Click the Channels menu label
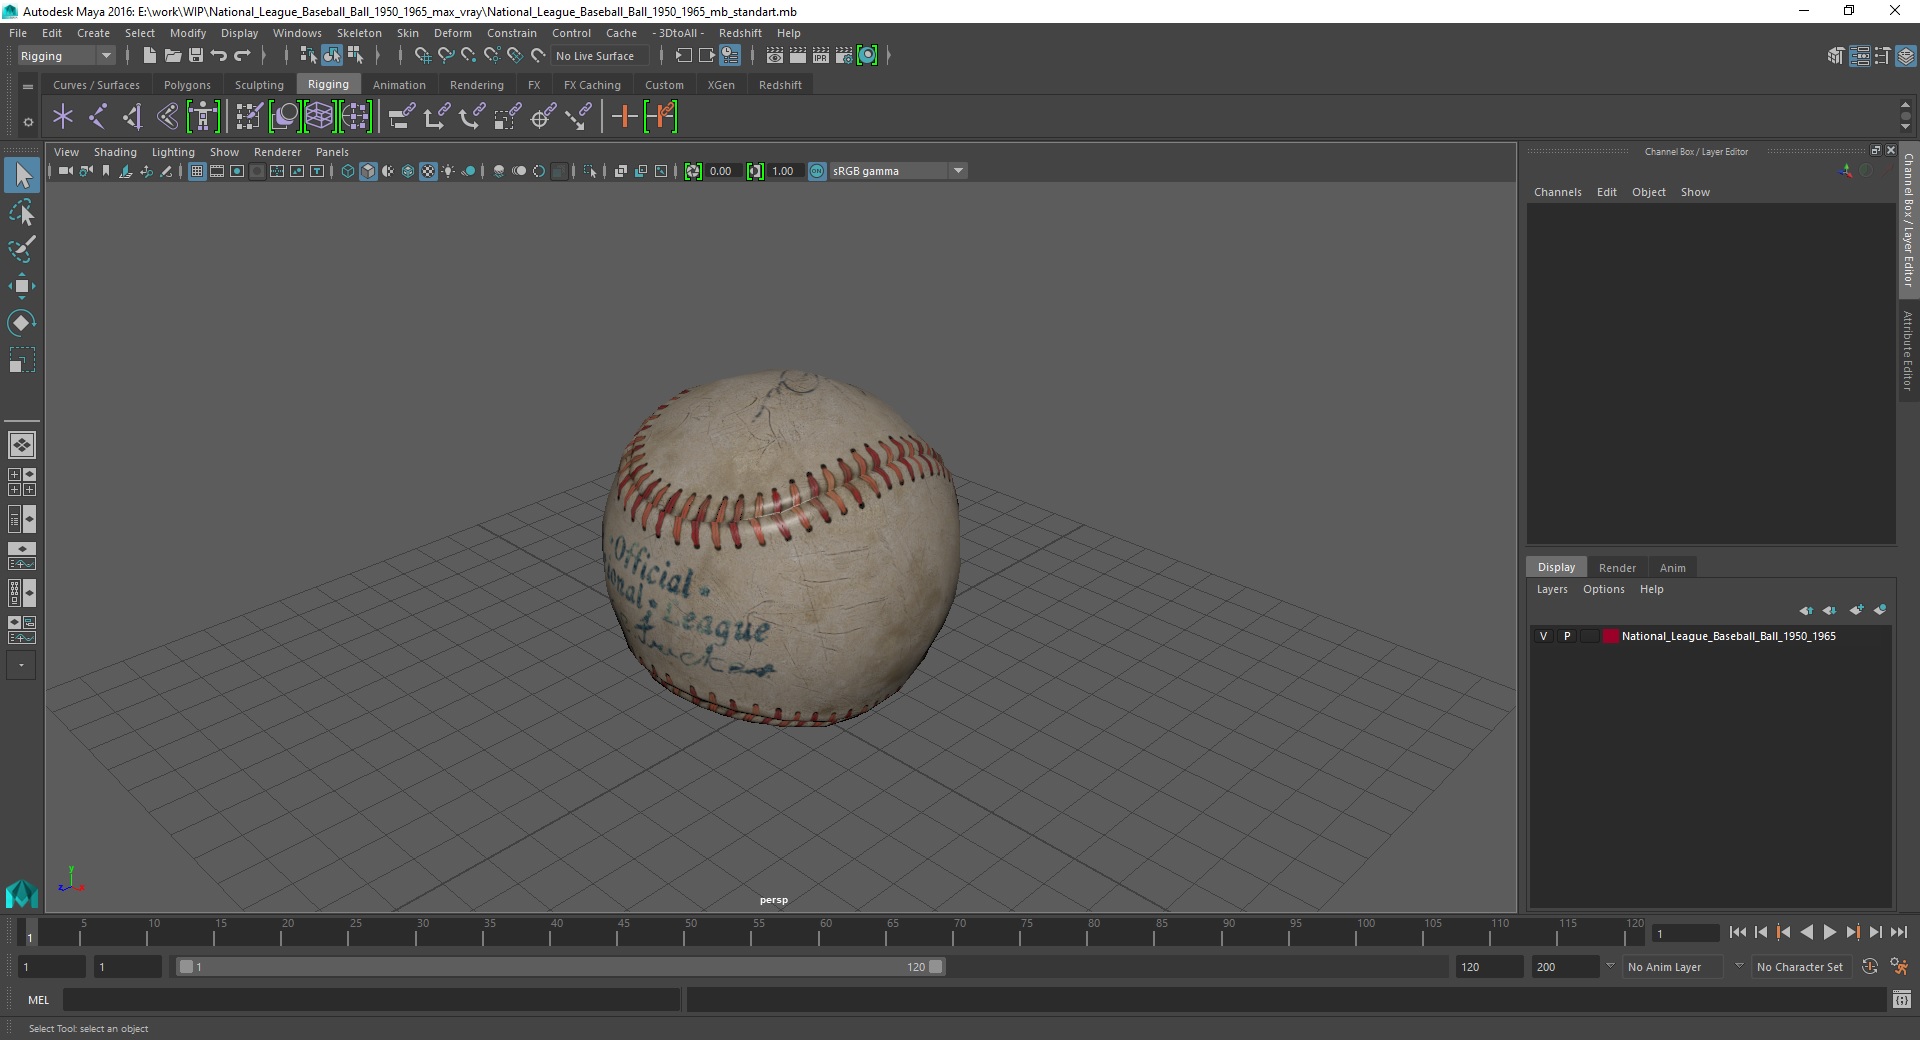 coord(1557,192)
